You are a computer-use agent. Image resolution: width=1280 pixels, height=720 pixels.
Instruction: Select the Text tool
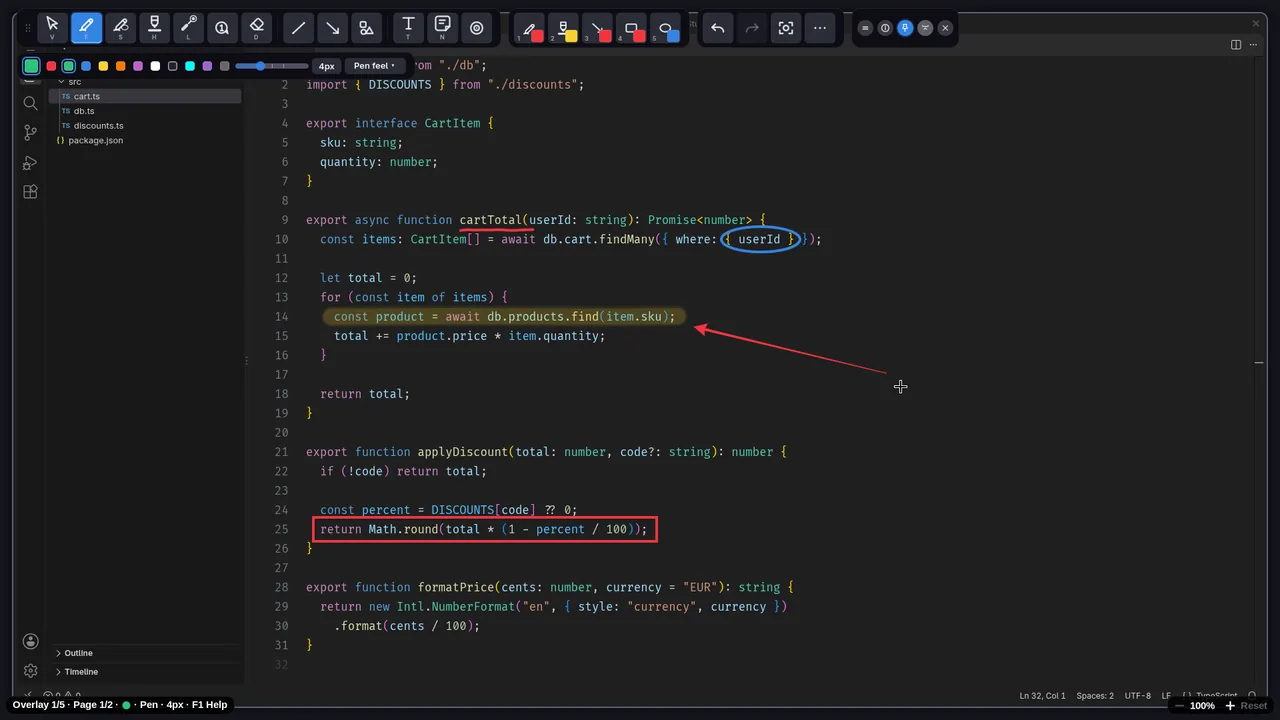point(408,28)
